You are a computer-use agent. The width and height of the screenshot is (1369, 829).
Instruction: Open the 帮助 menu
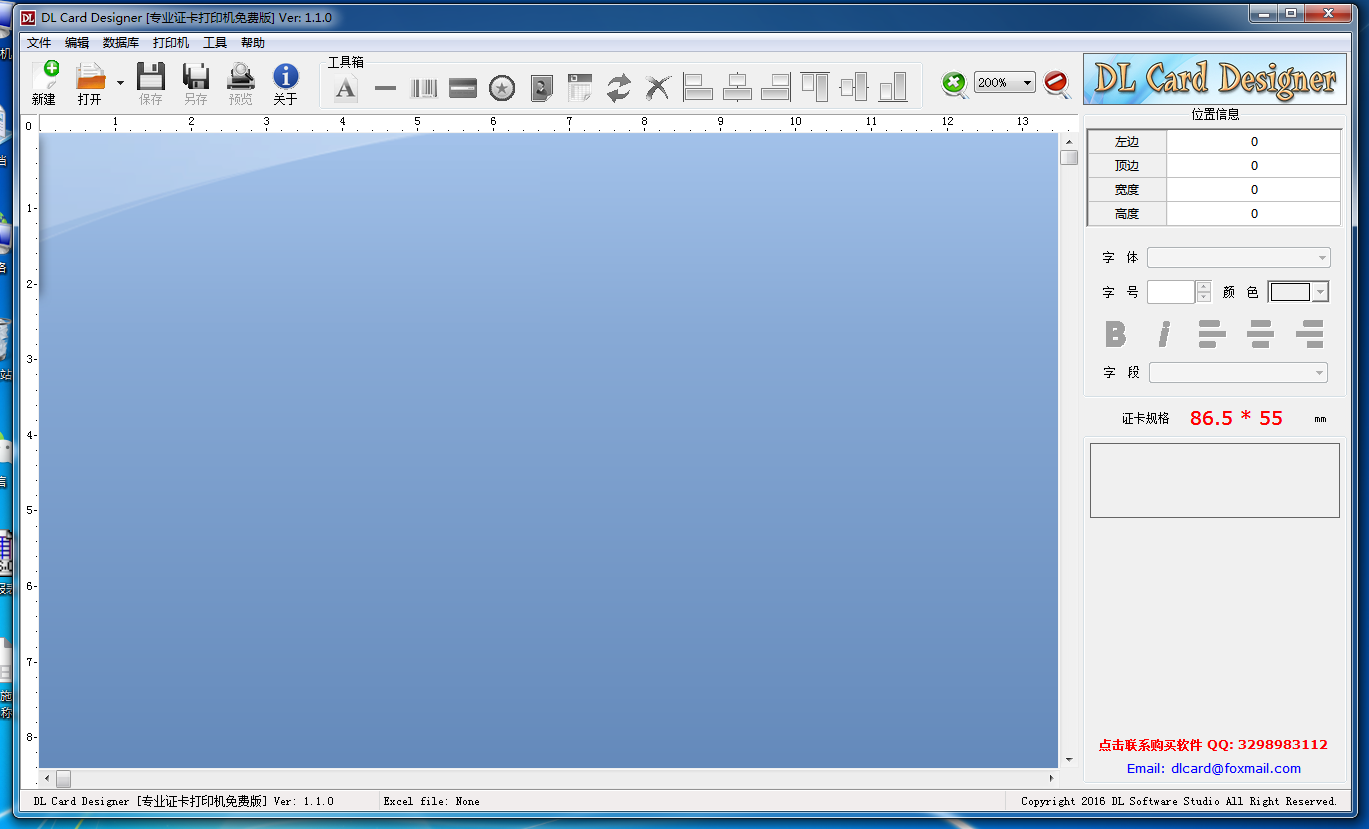click(253, 43)
